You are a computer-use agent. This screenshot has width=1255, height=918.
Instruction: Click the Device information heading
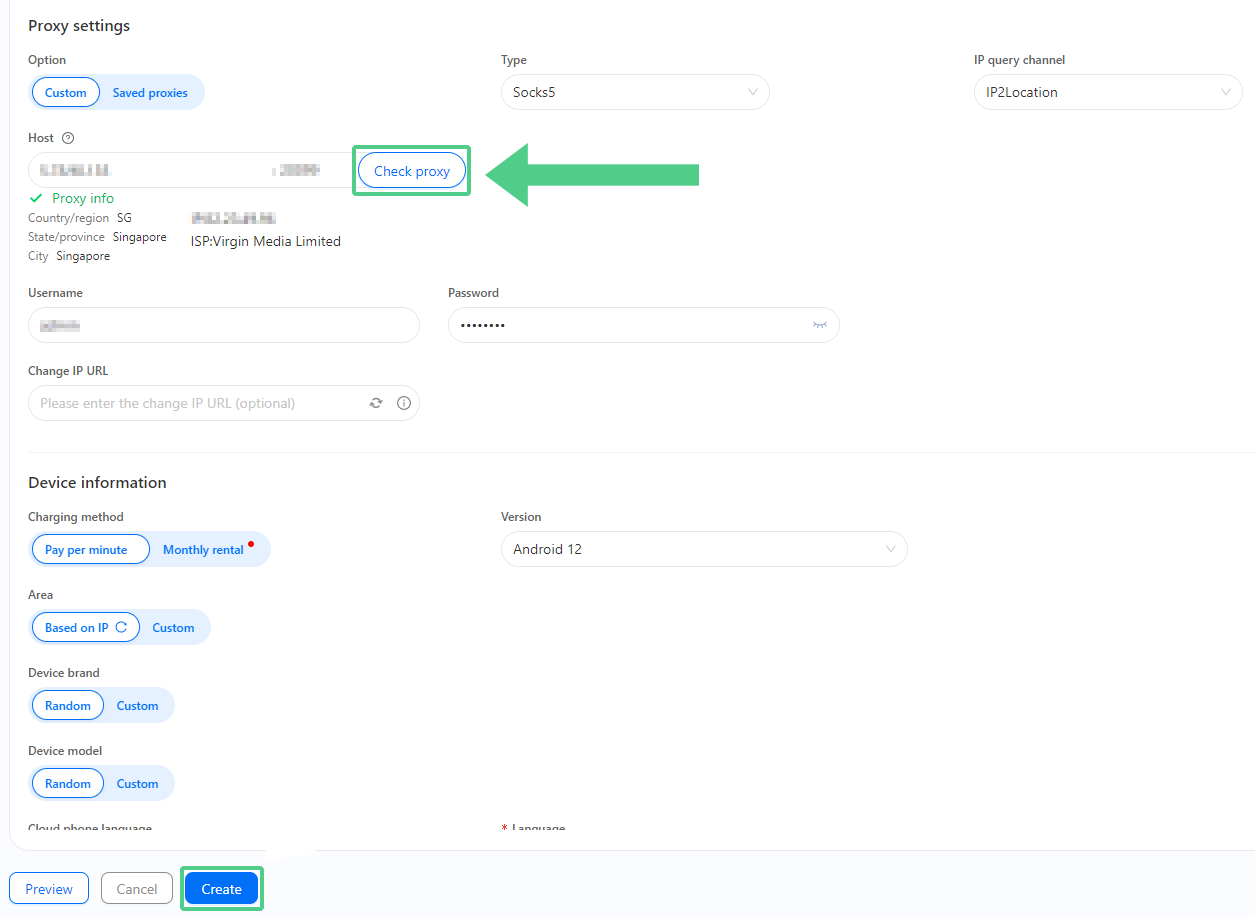(x=97, y=482)
